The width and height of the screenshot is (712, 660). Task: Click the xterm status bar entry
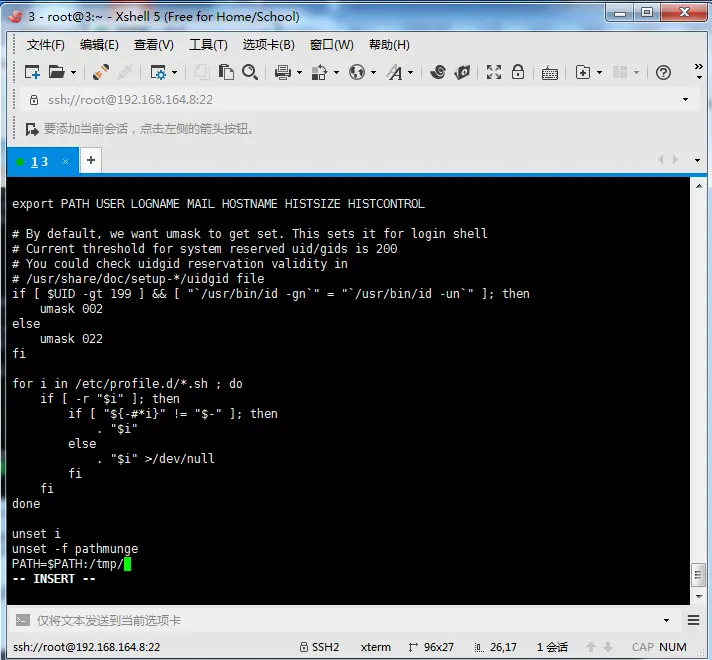[376, 647]
